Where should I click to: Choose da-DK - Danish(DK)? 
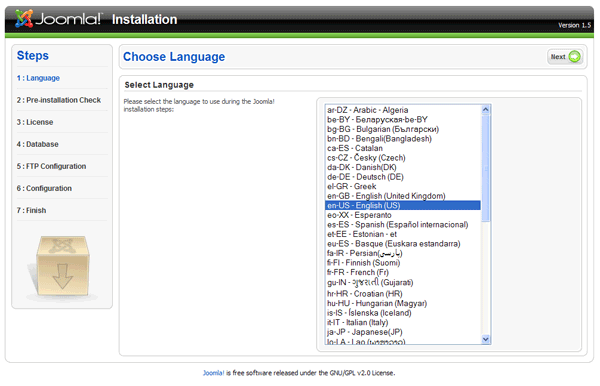click(x=403, y=168)
